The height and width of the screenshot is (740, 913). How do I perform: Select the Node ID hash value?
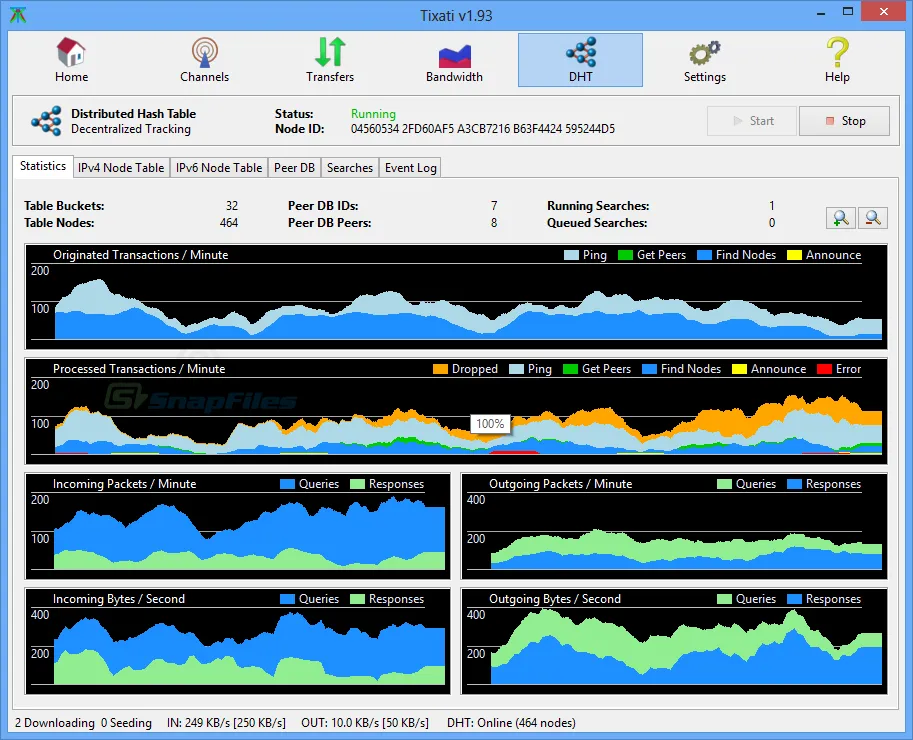483,129
